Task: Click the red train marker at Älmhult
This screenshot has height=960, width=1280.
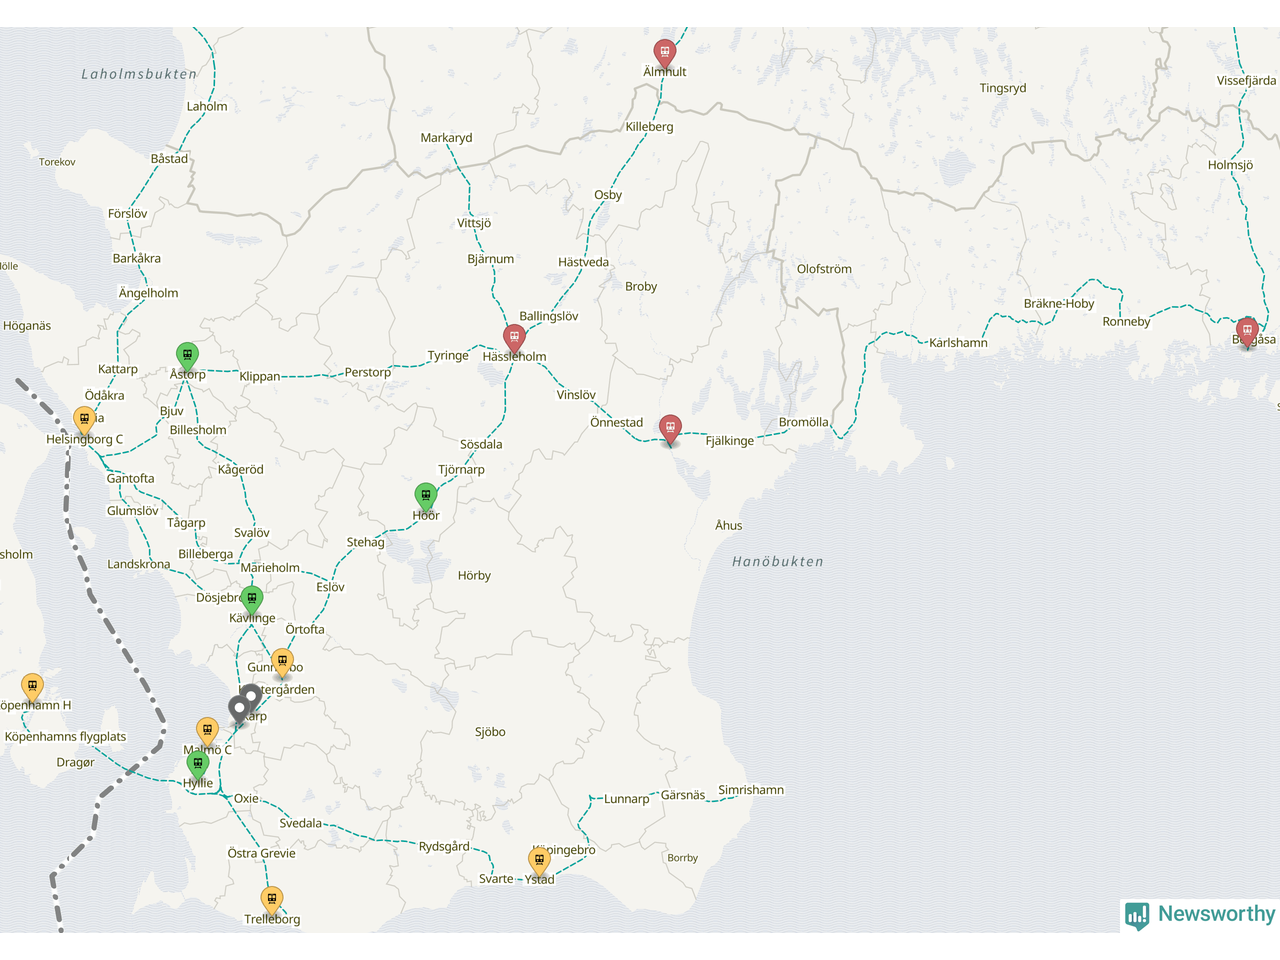Action: tap(664, 52)
